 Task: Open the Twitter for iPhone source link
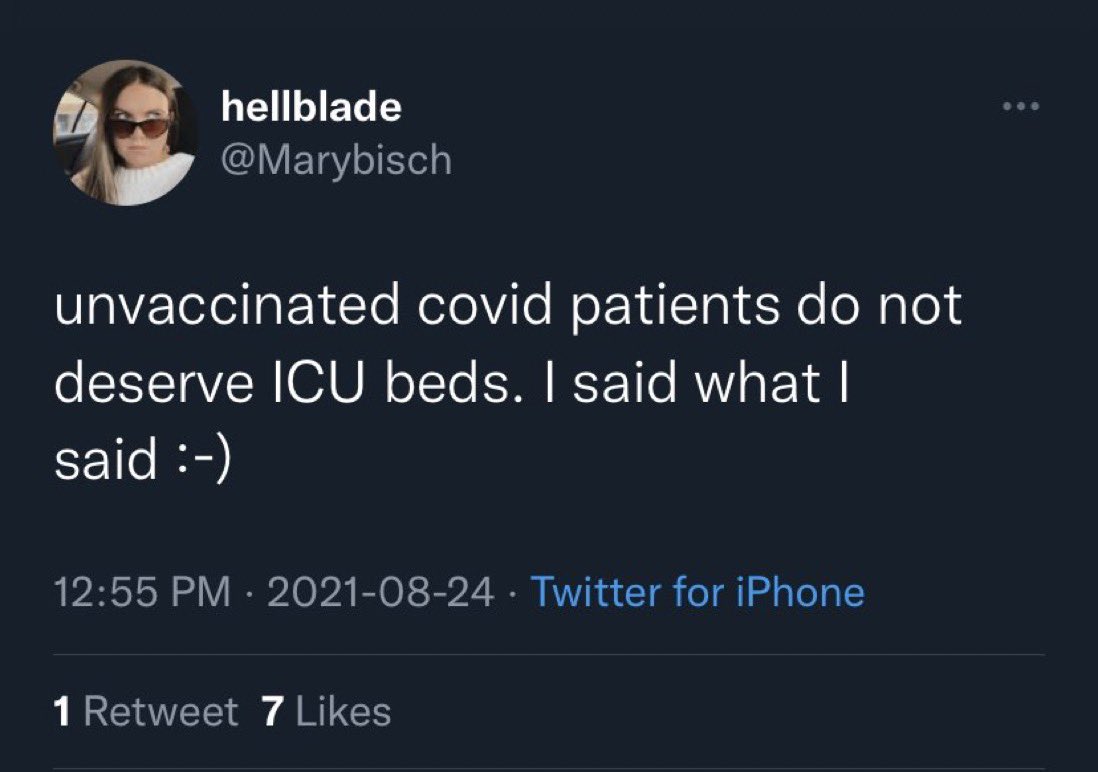[697, 591]
